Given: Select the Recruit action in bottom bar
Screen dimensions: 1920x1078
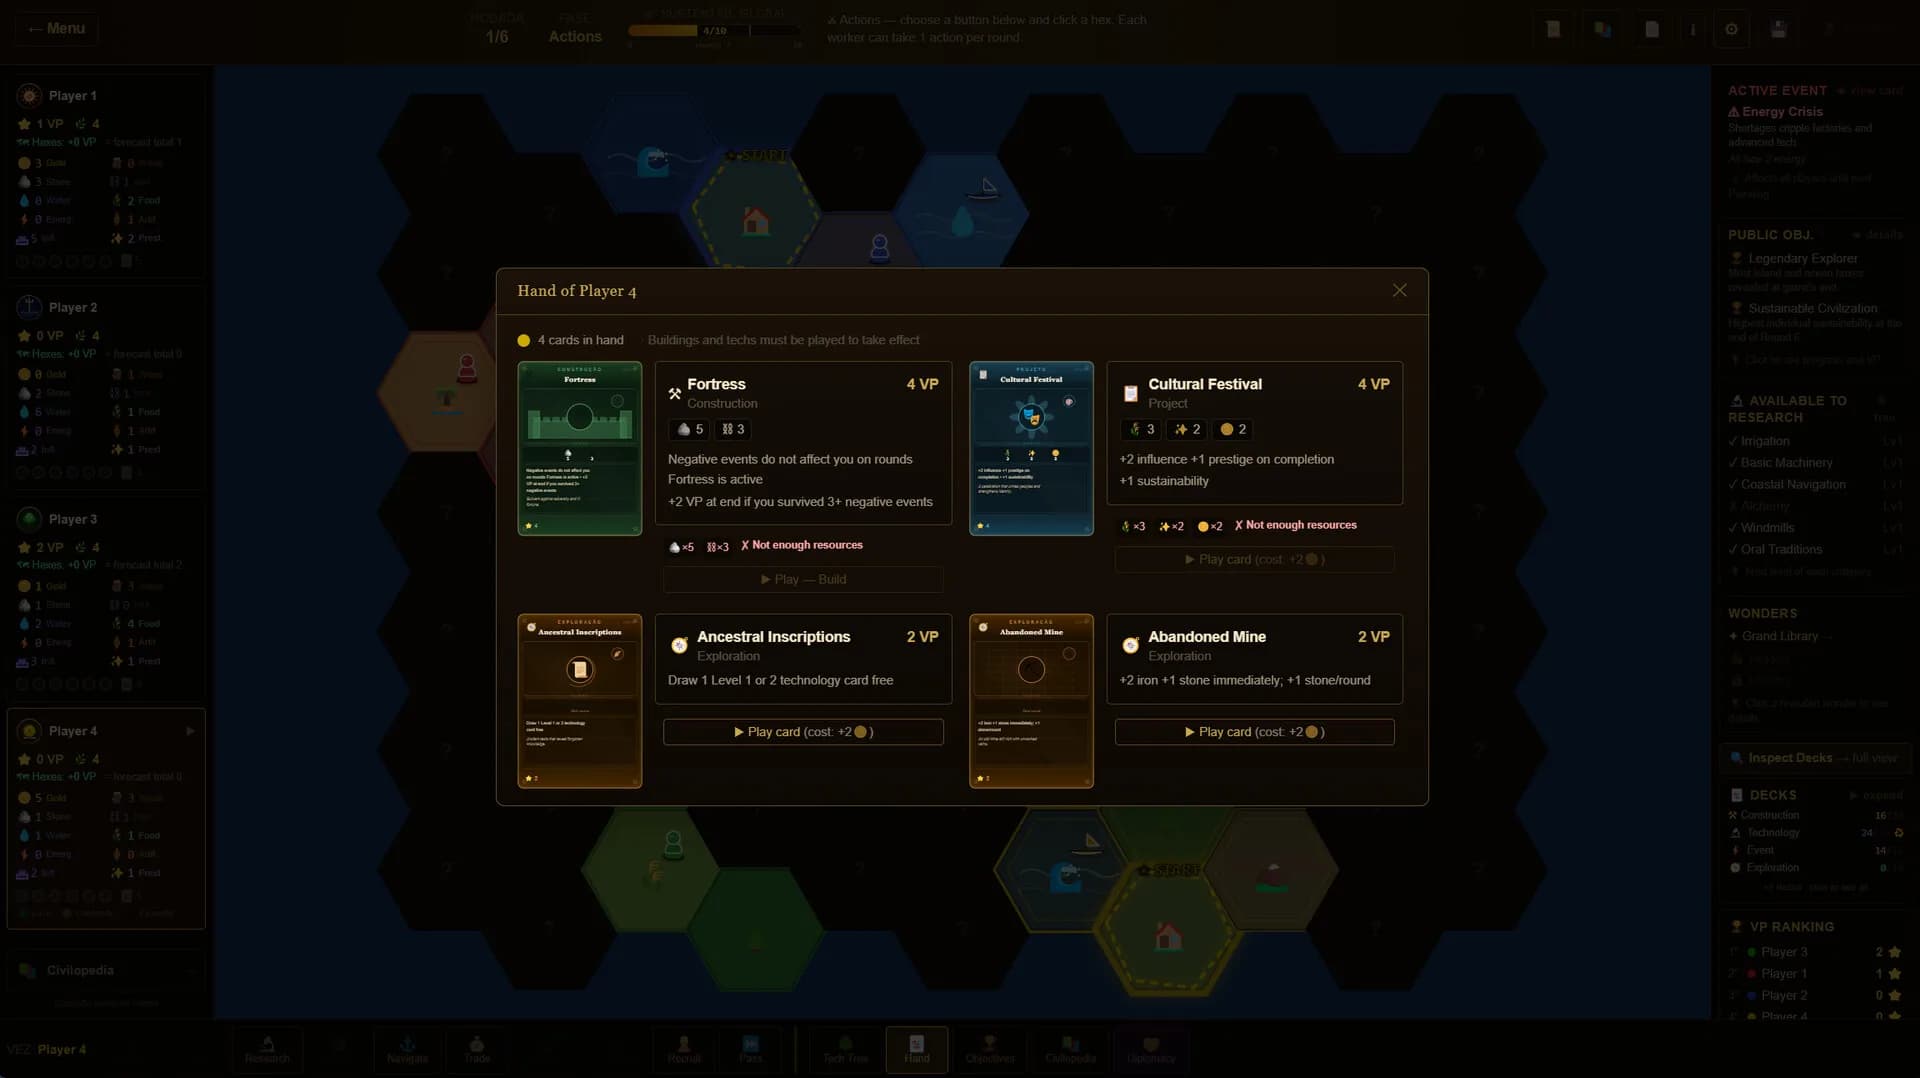Looking at the screenshot, I should point(684,1049).
